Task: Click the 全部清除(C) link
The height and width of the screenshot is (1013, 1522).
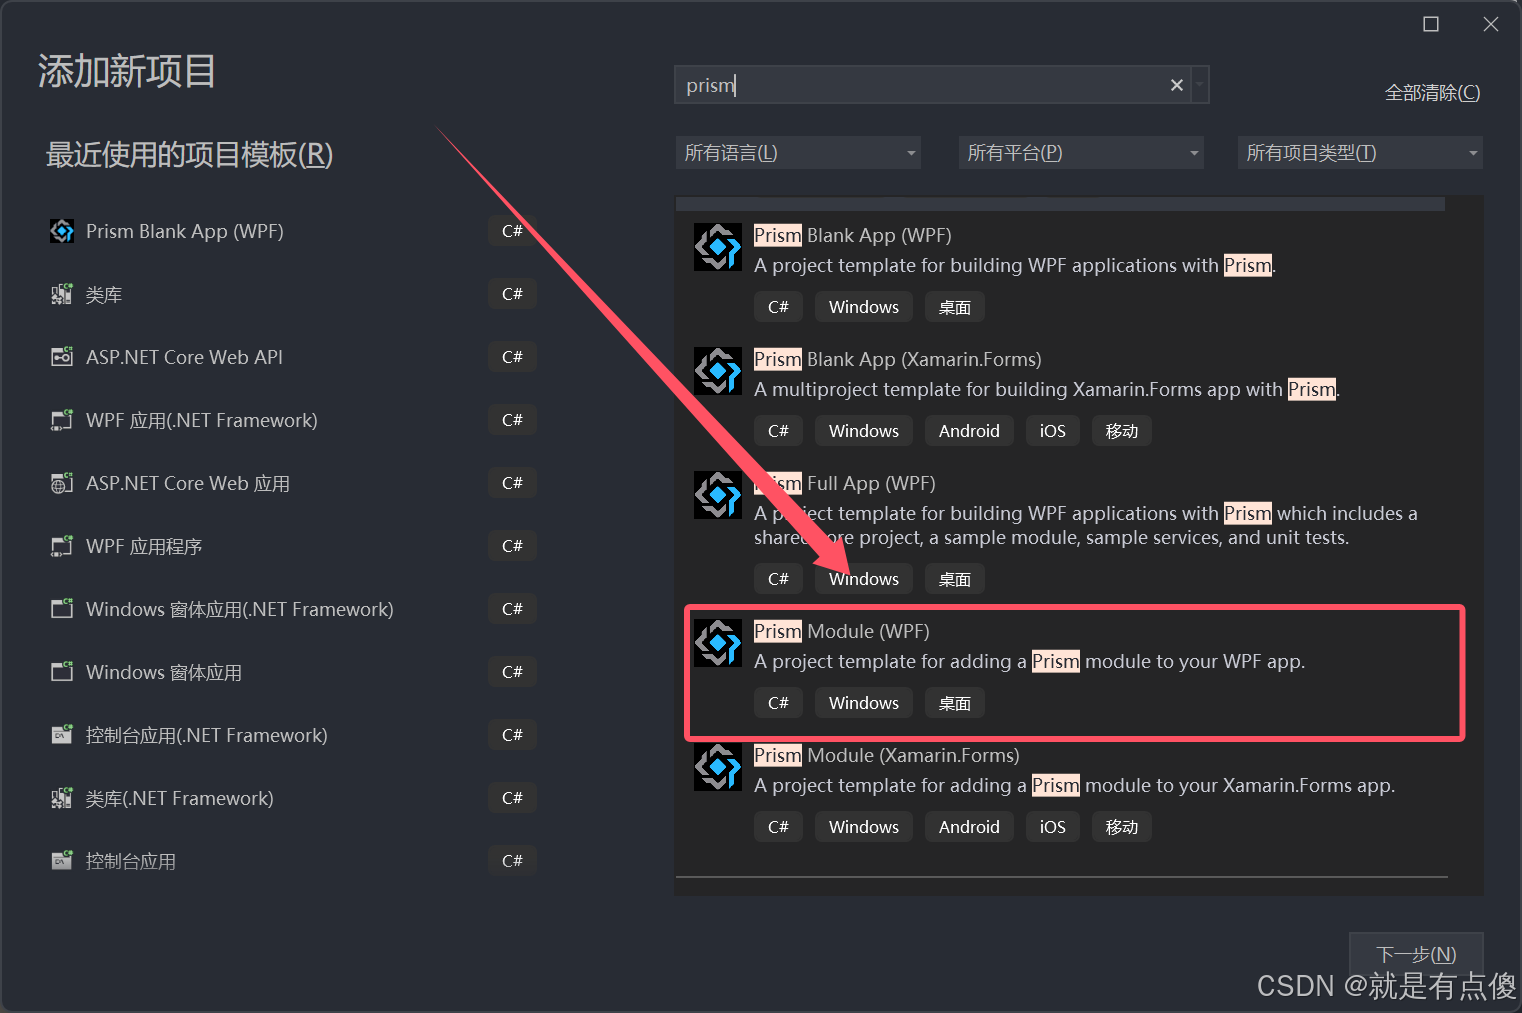Action: [1432, 92]
